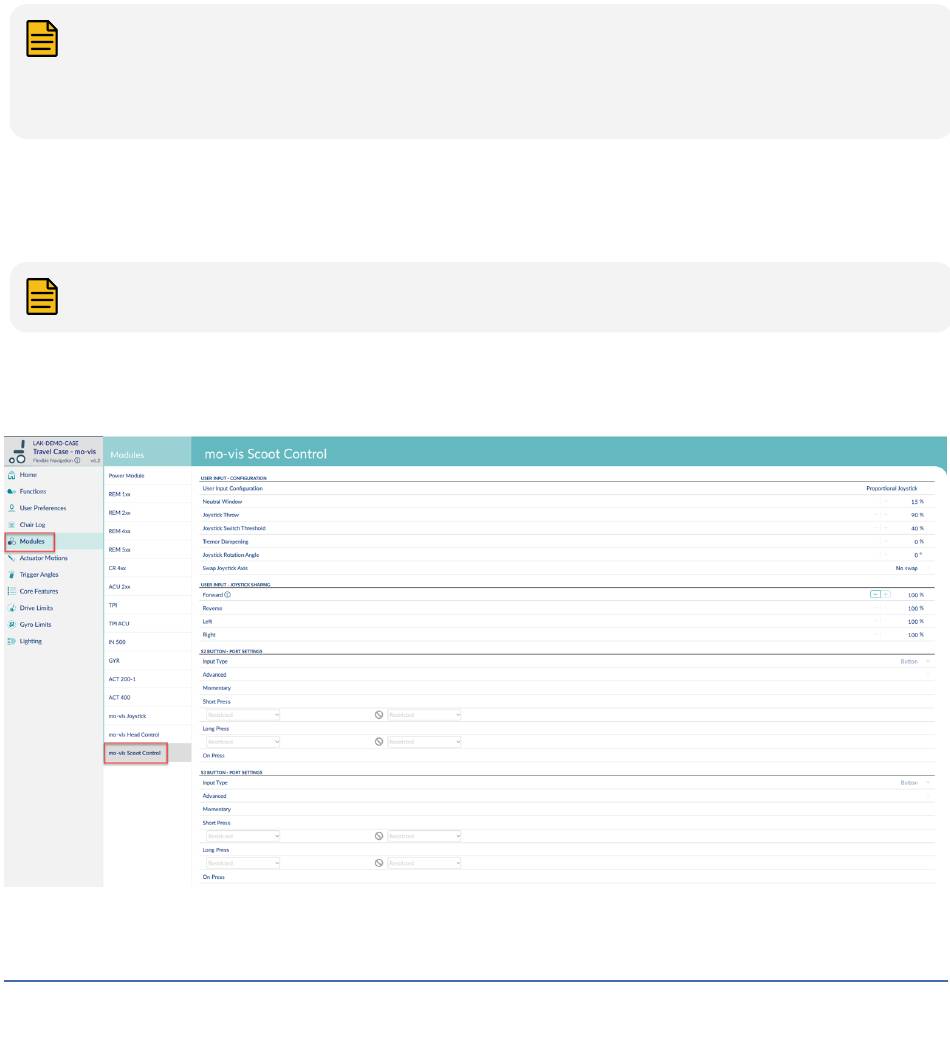Select the TPI module
The image size is (950, 1045).
tap(147, 606)
